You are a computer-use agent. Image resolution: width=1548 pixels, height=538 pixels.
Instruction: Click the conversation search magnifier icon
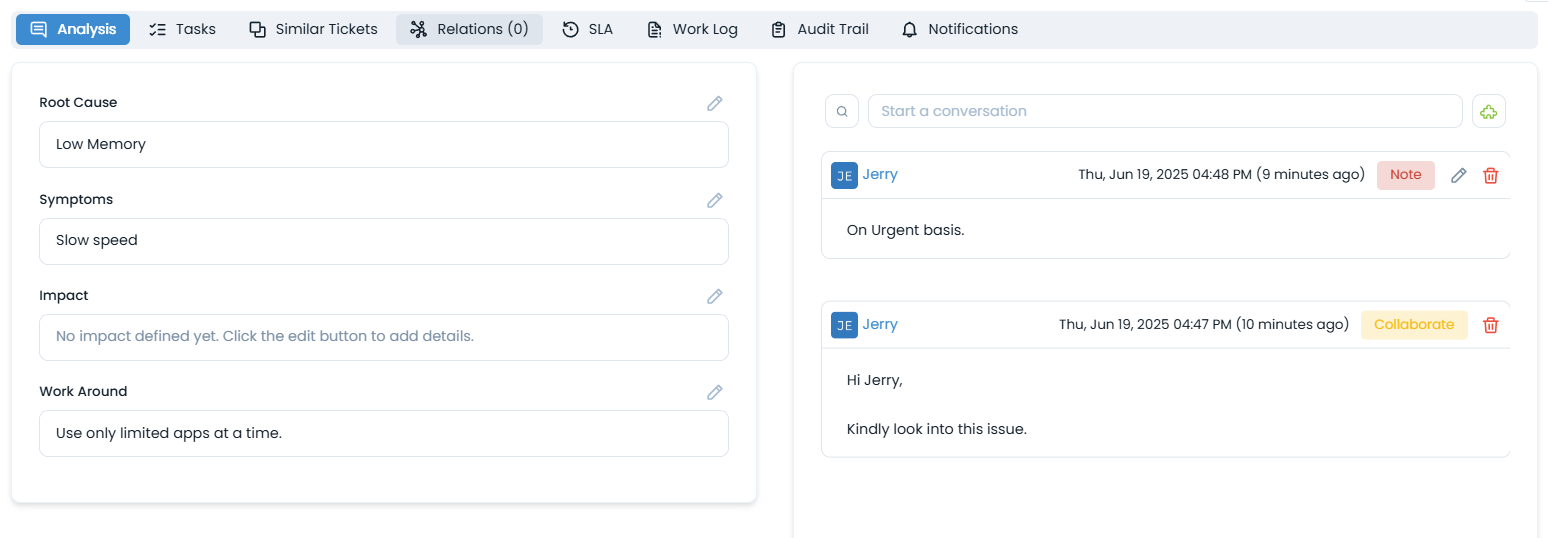(842, 111)
